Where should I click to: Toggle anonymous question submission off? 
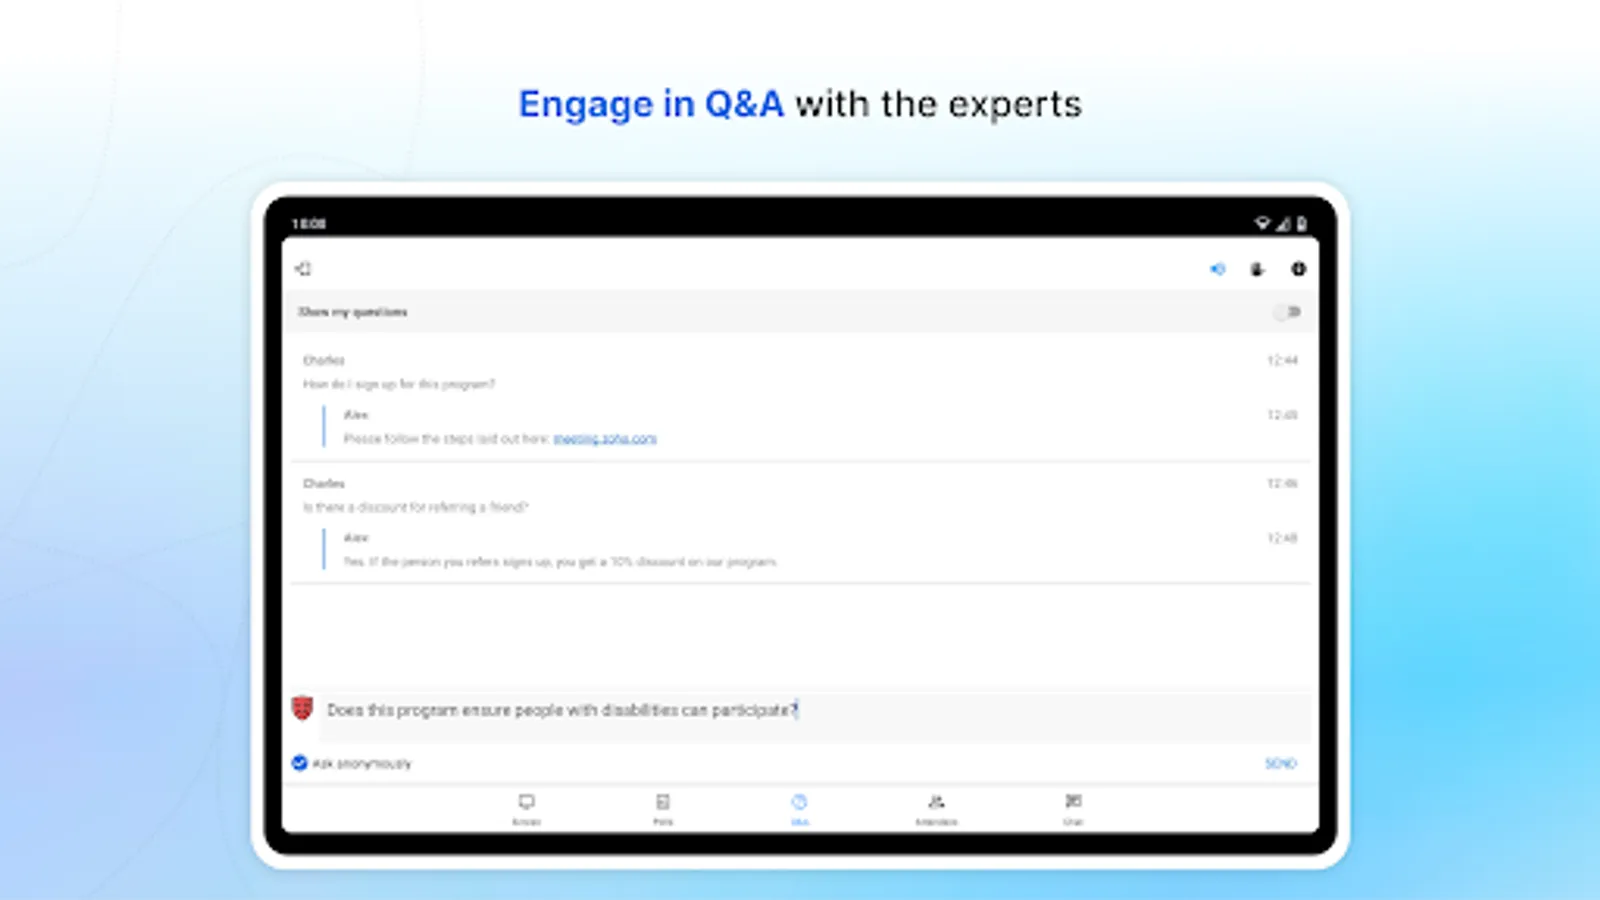pyautogui.click(x=299, y=762)
